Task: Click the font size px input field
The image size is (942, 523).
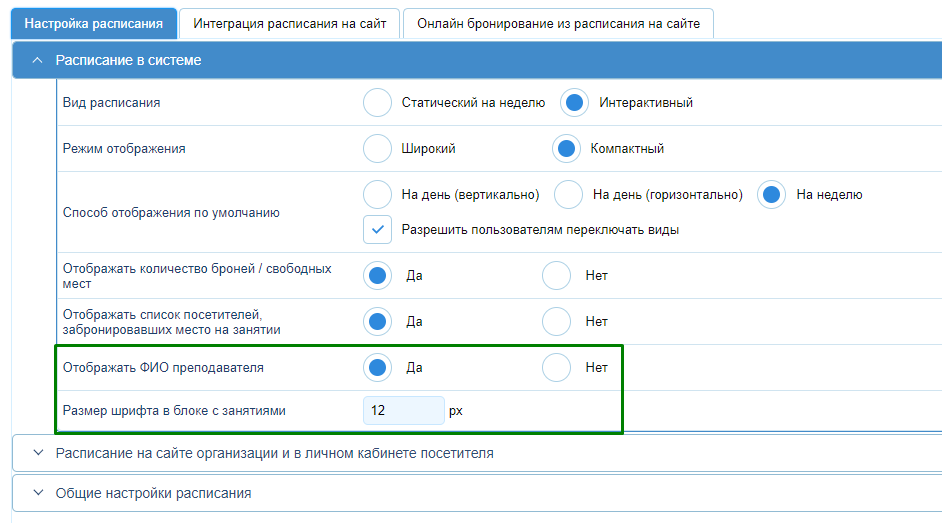Action: (404, 411)
